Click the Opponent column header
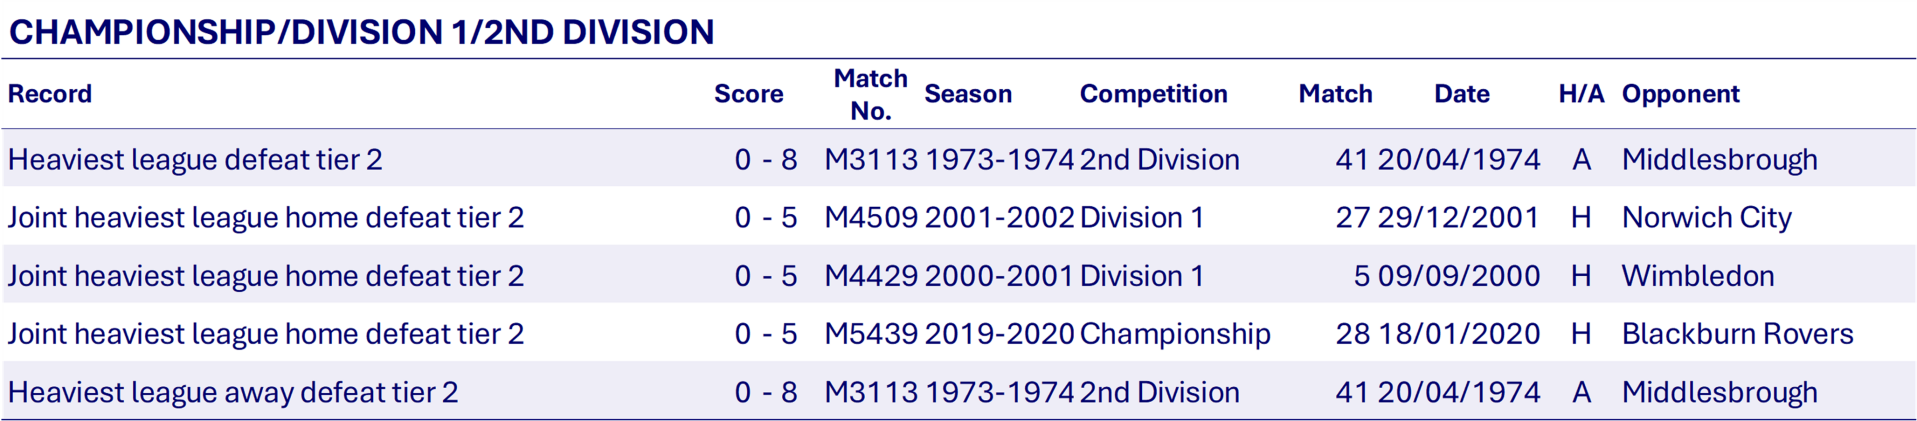Screen dimensions: 1917x421 click(x=1680, y=94)
